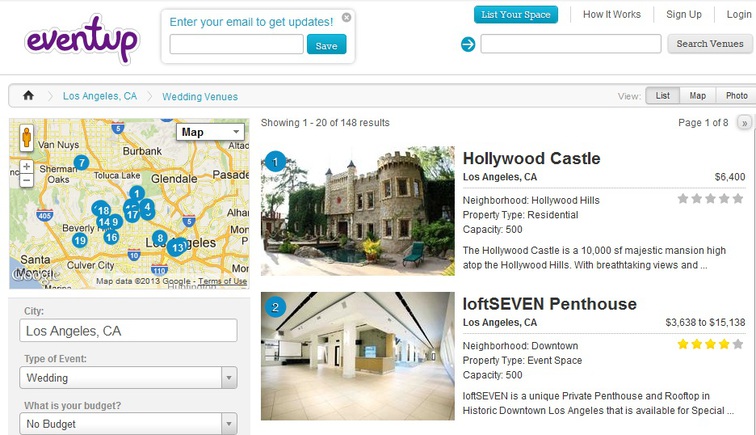The height and width of the screenshot is (435, 756).
Task: Open Street View pegman on map
Action: tap(27, 137)
